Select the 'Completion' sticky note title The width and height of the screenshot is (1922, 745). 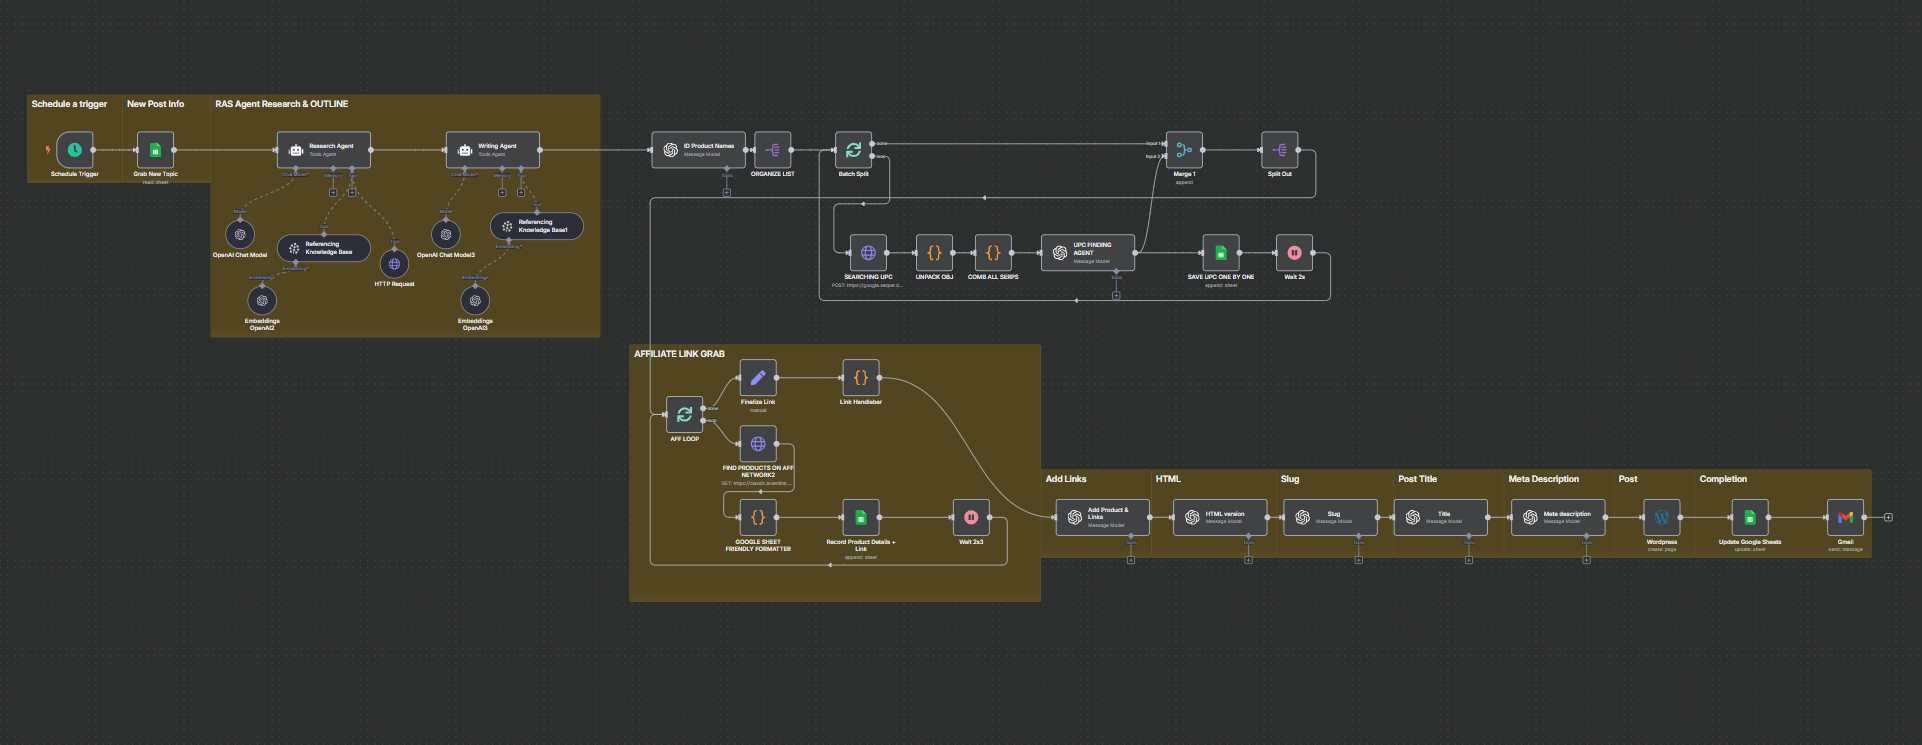pyautogui.click(x=1723, y=479)
